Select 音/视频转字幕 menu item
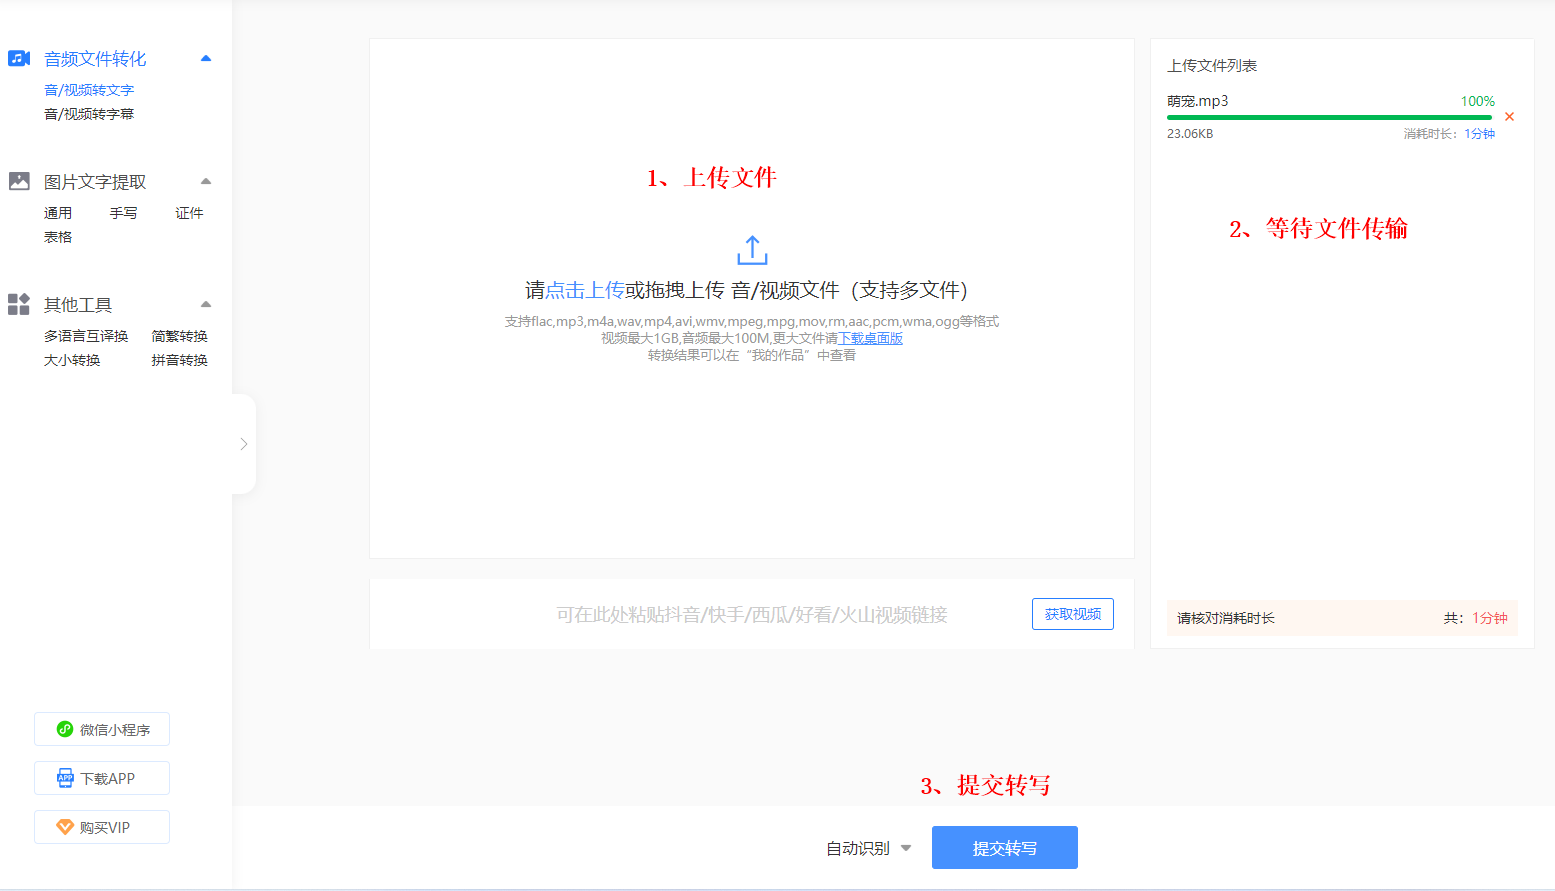 coord(89,114)
